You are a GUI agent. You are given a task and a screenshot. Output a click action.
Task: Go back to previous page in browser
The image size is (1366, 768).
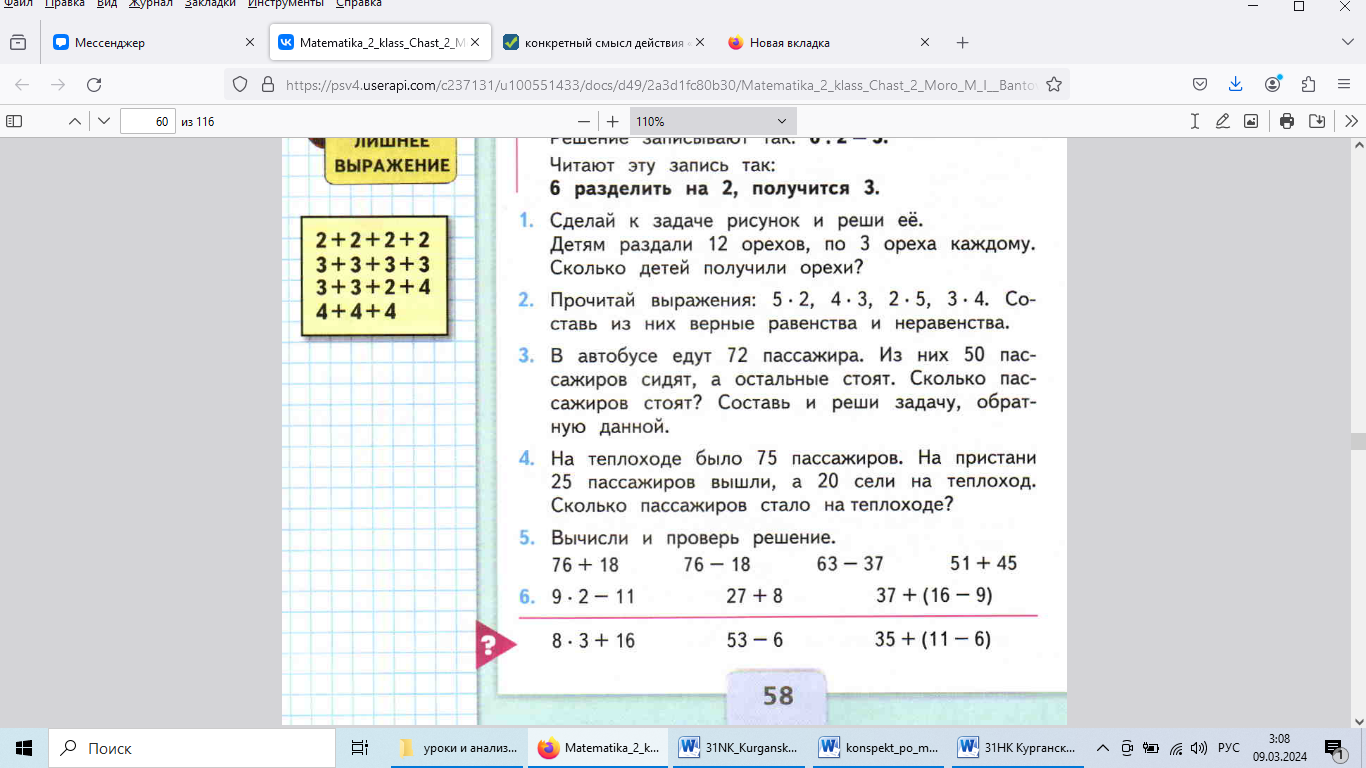22,85
